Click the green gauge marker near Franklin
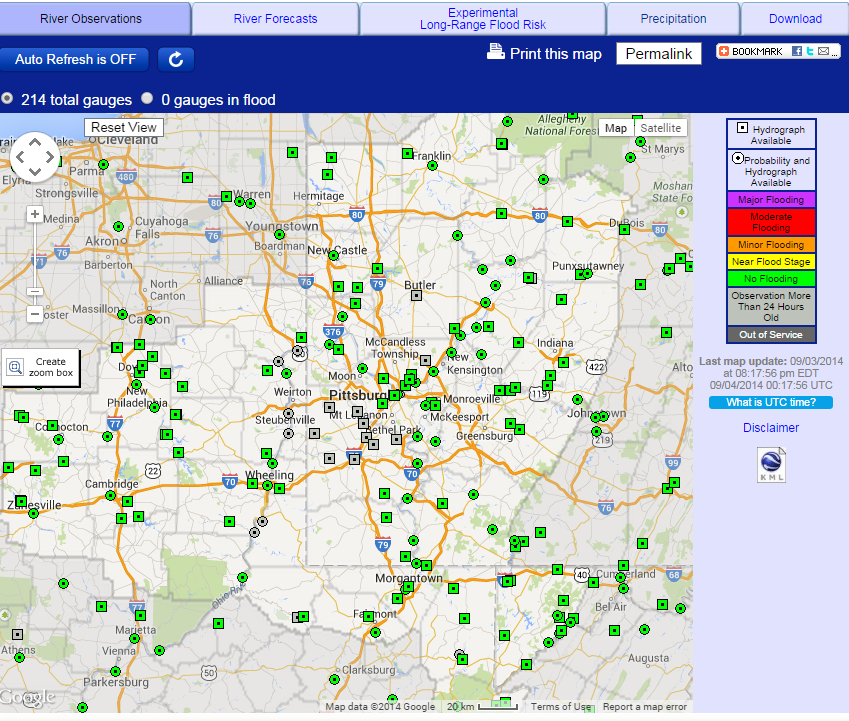Image resolution: width=849 pixels, height=721 pixels. click(407, 154)
